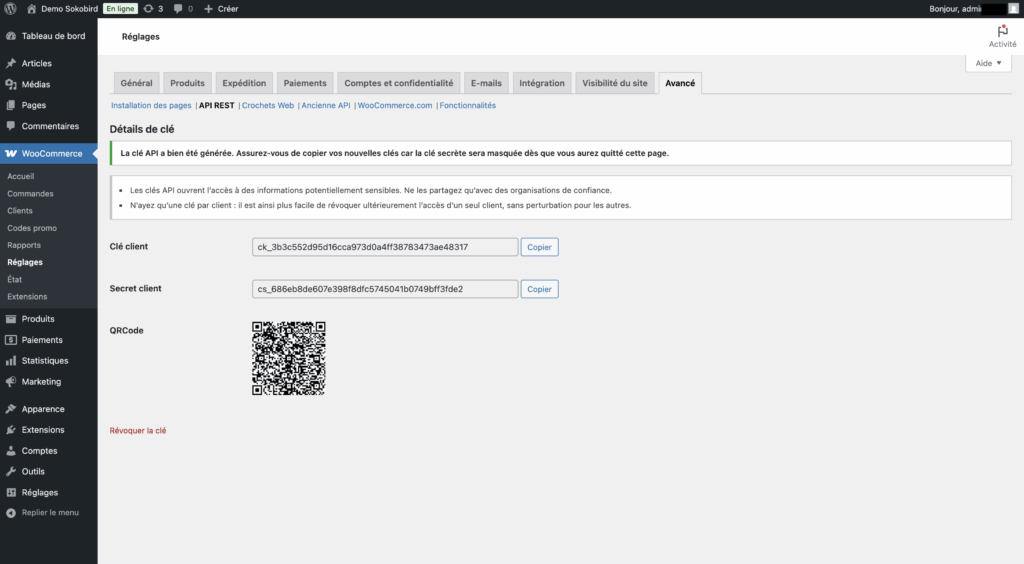
Task: Click the WordPress logo icon
Action: [x=11, y=9]
